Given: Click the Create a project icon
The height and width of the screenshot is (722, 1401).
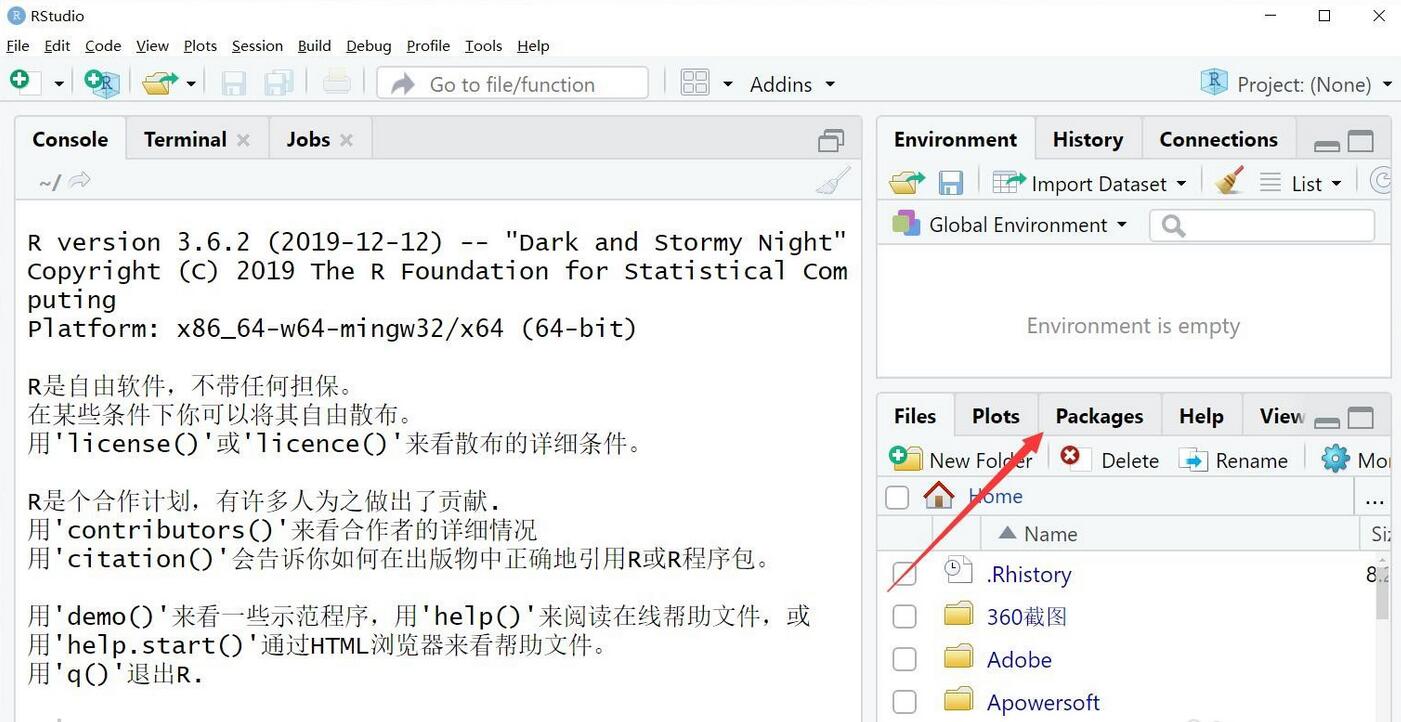Looking at the screenshot, I should 102,83.
